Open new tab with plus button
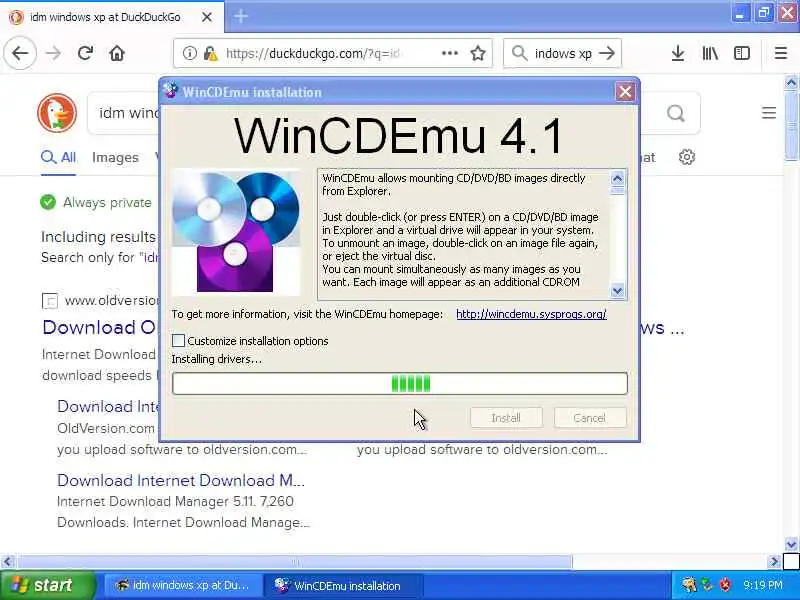The image size is (800, 600). [x=241, y=16]
